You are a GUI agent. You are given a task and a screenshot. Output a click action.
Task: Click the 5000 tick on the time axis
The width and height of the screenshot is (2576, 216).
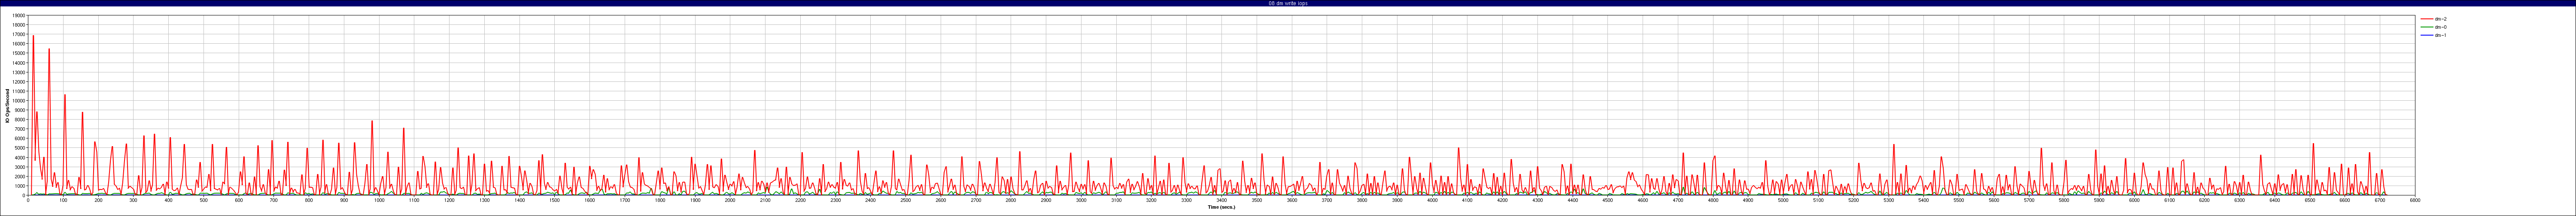click(1783, 200)
